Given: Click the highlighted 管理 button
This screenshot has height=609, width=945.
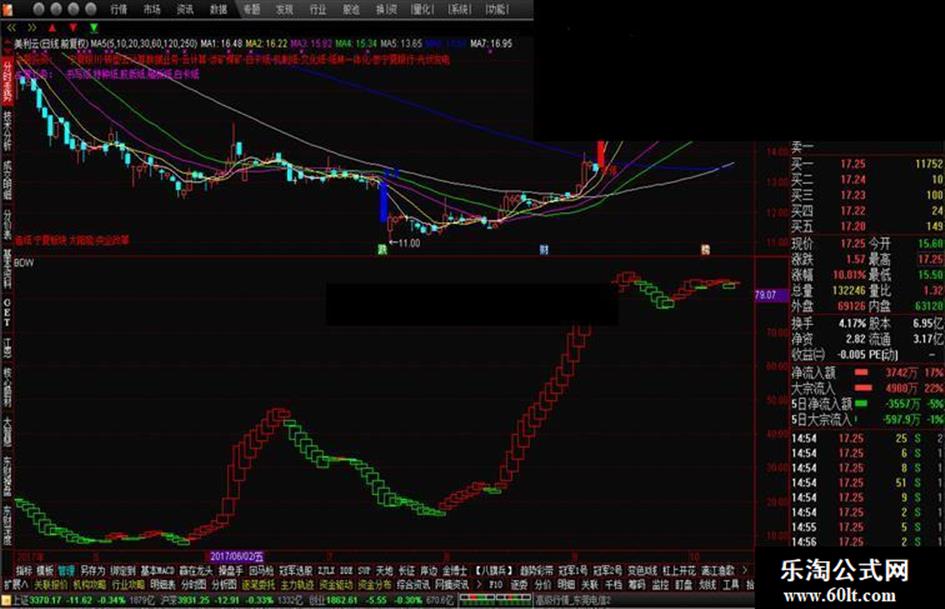Looking at the screenshot, I should click(x=66, y=570).
